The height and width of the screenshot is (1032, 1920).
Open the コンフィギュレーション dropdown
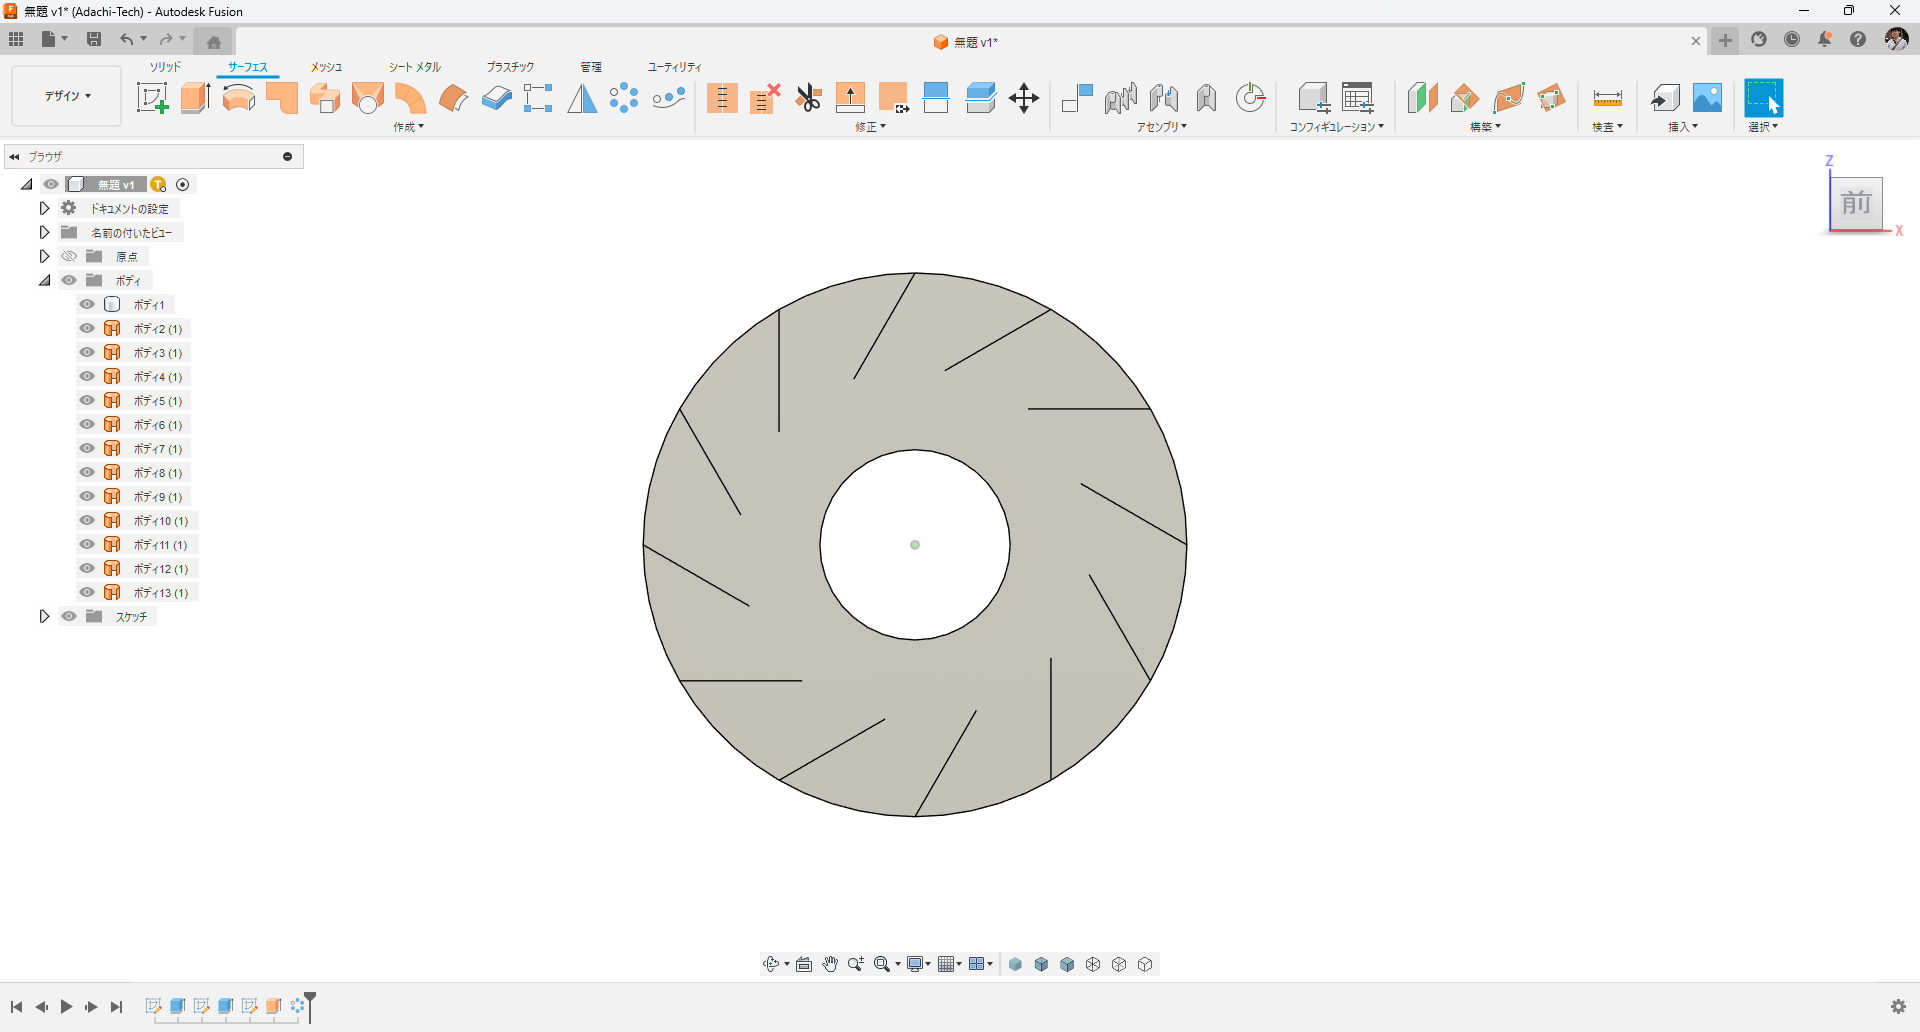pos(1336,127)
